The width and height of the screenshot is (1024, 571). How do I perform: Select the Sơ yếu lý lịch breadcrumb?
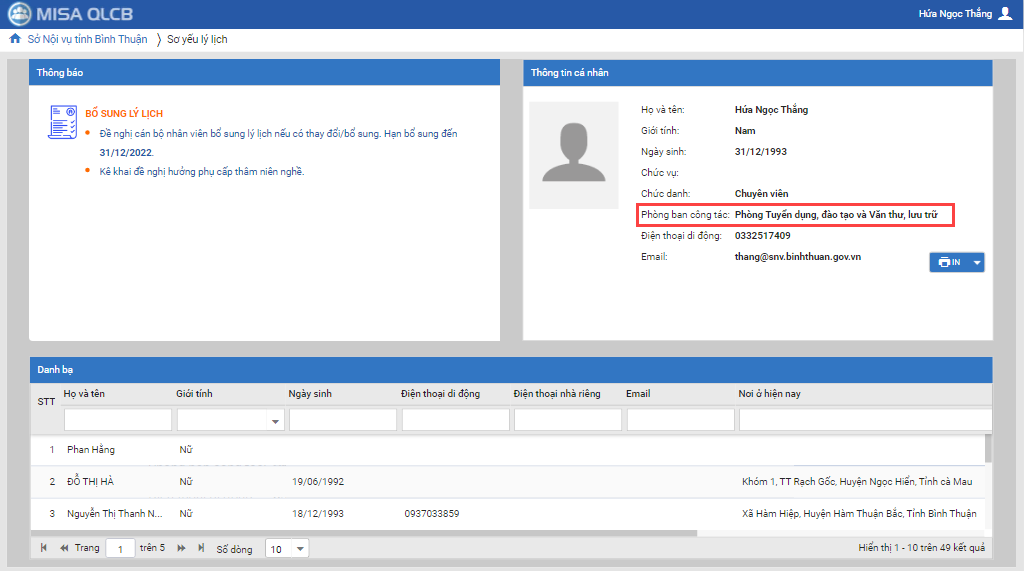[197, 39]
